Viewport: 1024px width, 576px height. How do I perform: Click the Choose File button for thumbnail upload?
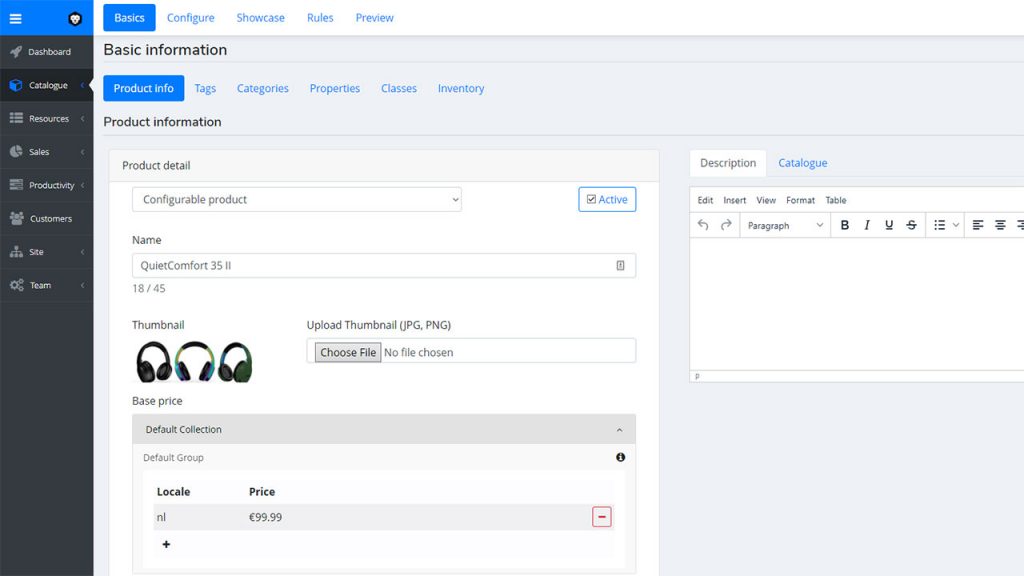(347, 351)
